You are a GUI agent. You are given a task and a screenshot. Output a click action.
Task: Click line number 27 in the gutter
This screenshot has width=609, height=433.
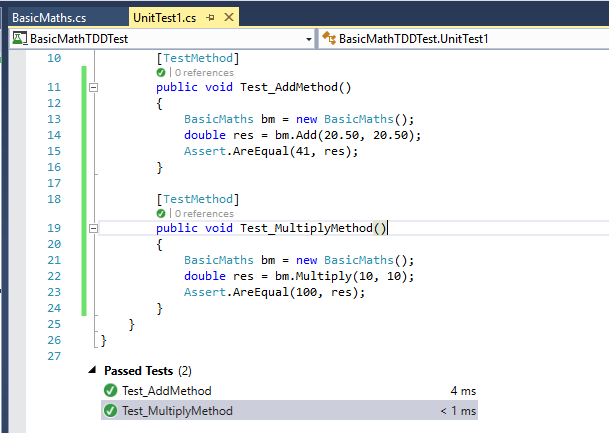pyautogui.click(x=54, y=356)
